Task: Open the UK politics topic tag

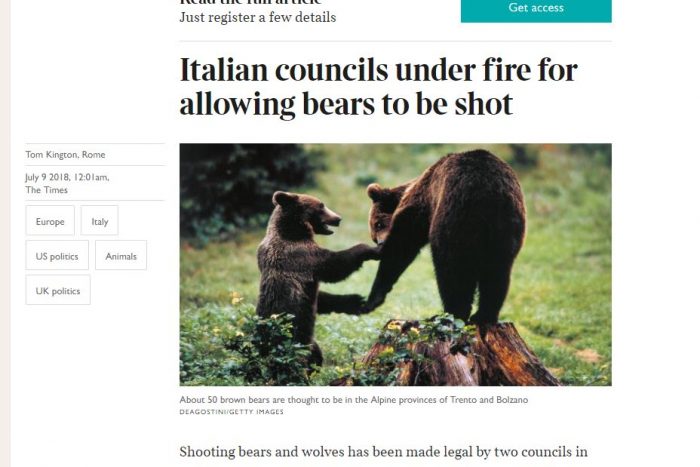Action: [58, 290]
